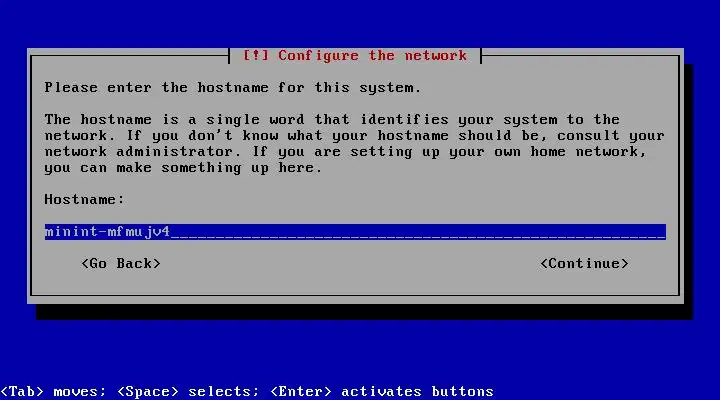
Task: Click the 'Hostname:' label
Action: pyautogui.click(x=84, y=199)
